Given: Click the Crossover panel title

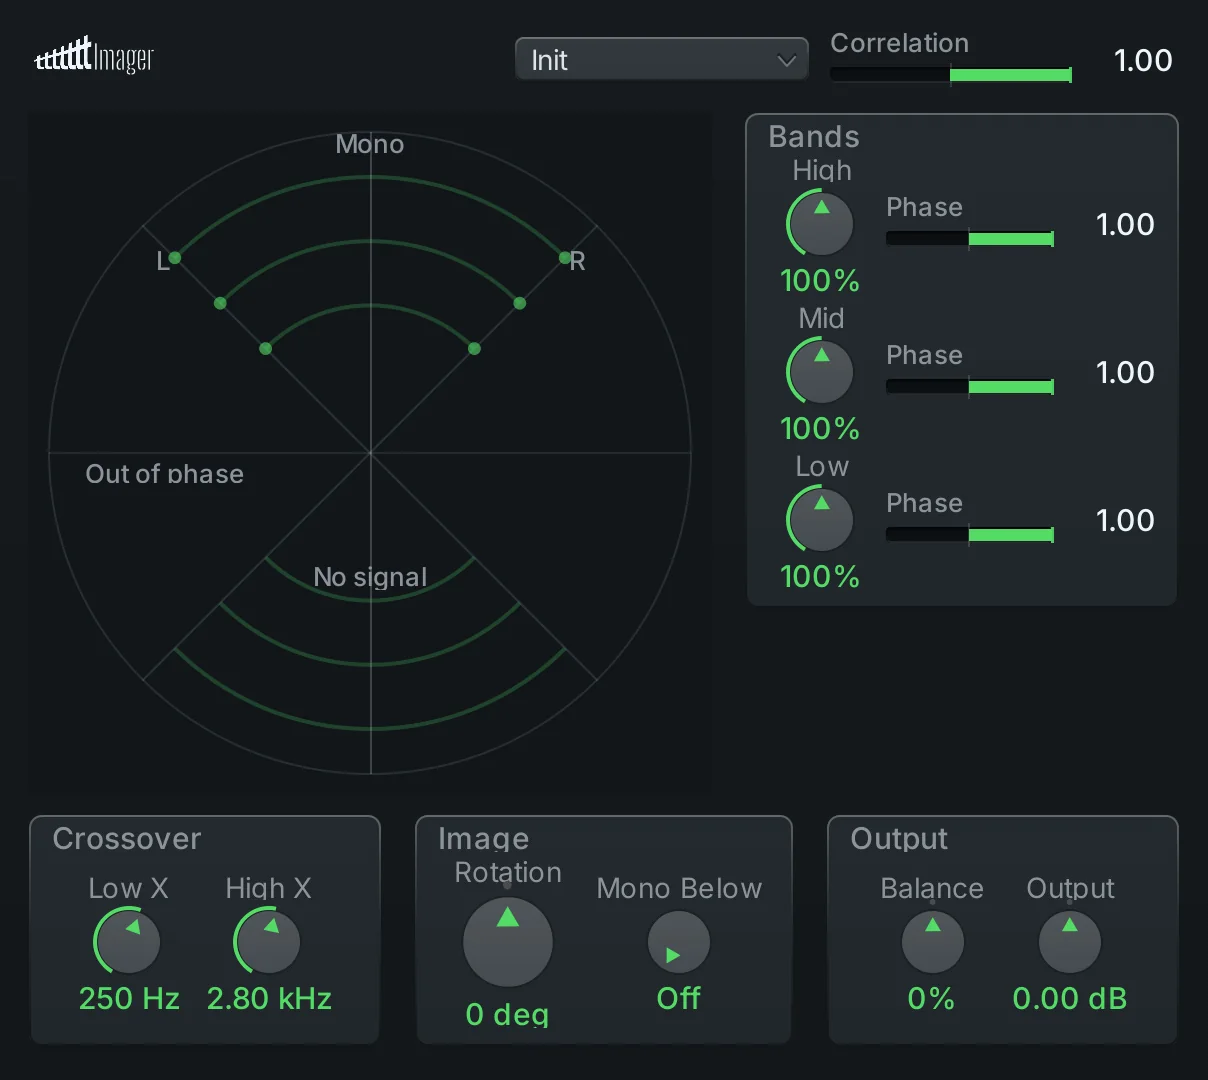Looking at the screenshot, I should (x=127, y=838).
